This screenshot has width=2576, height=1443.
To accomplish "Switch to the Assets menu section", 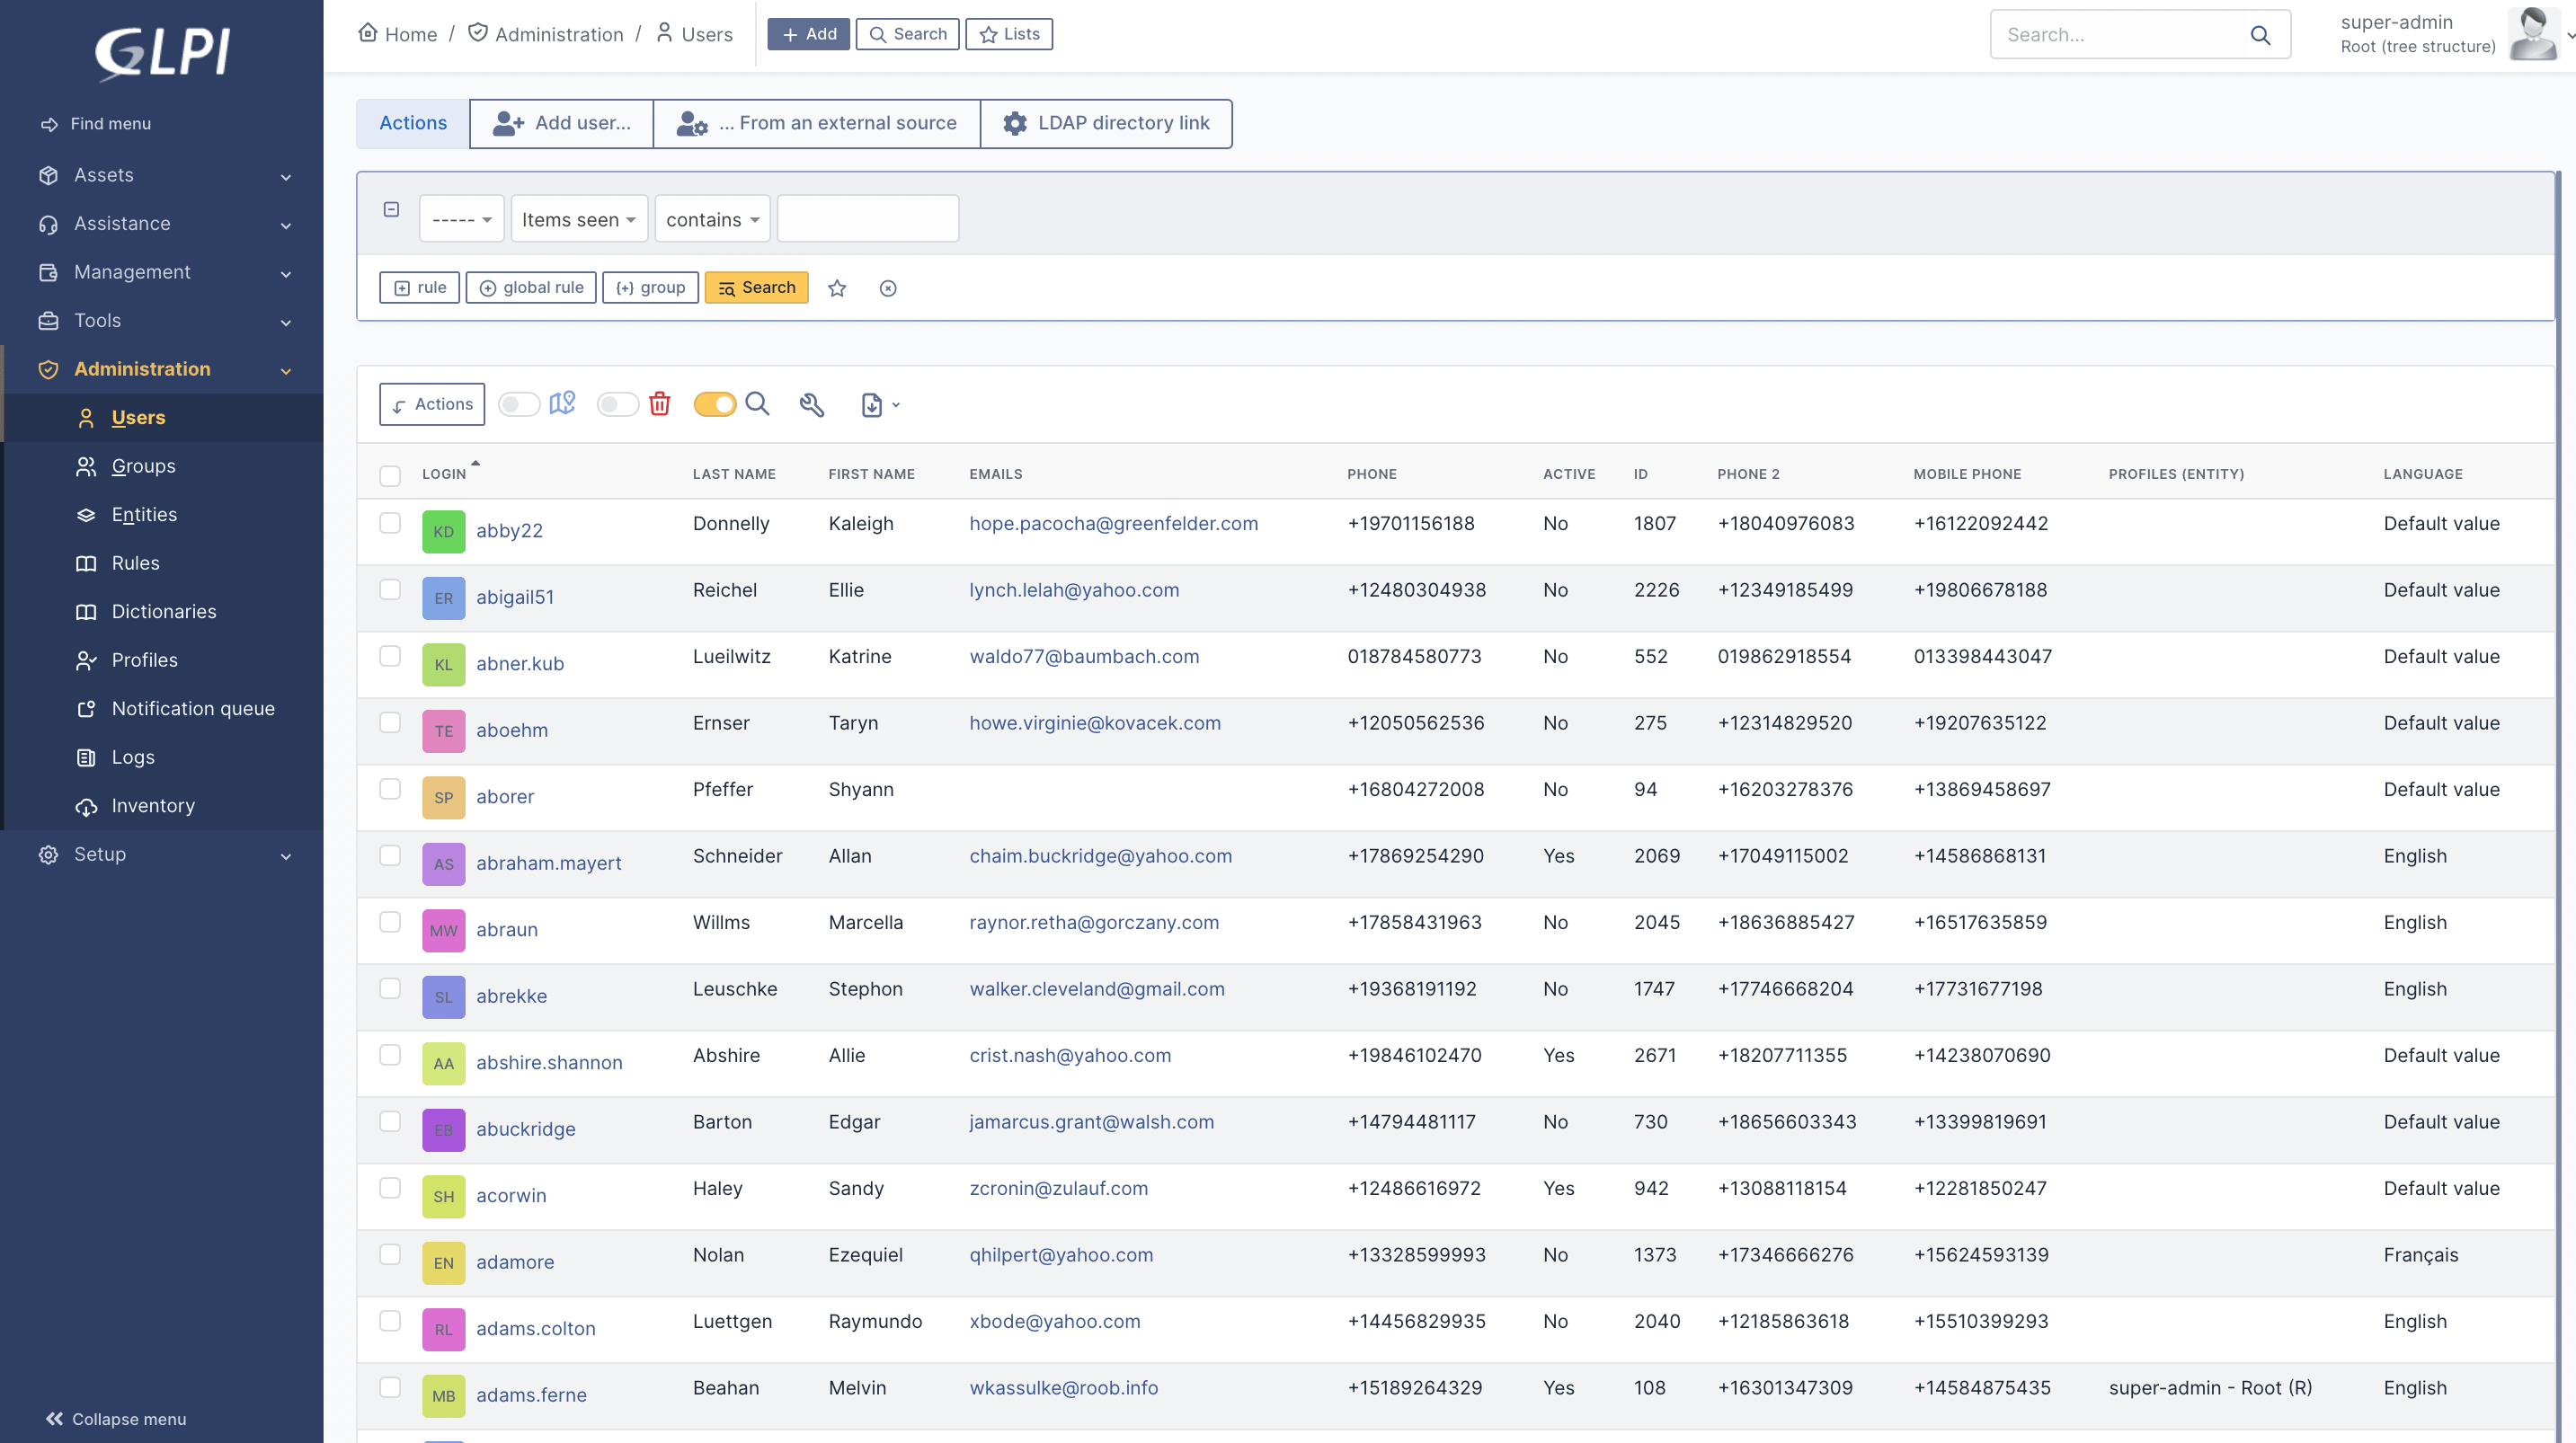I will tap(161, 173).
